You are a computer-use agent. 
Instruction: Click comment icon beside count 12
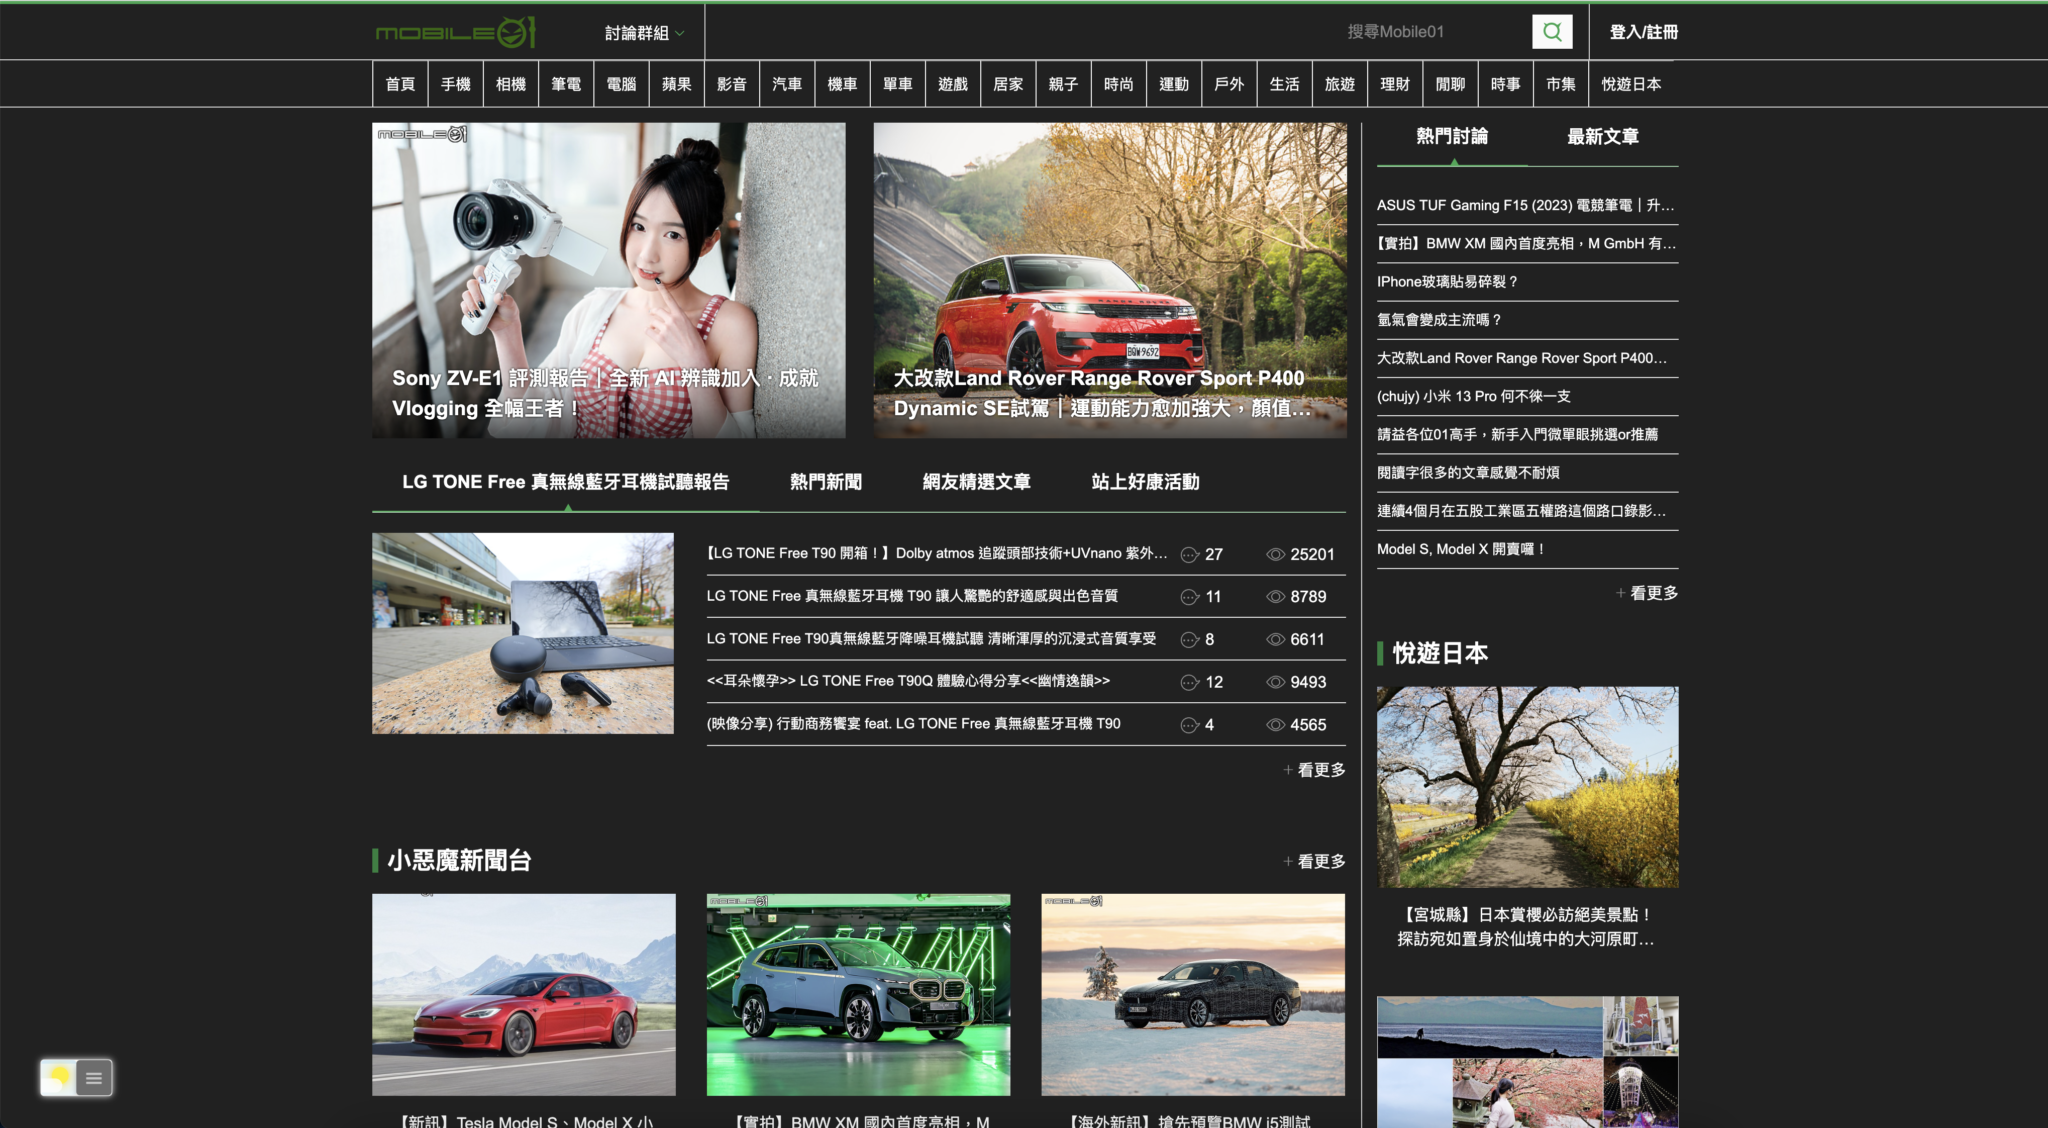(x=1189, y=683)
